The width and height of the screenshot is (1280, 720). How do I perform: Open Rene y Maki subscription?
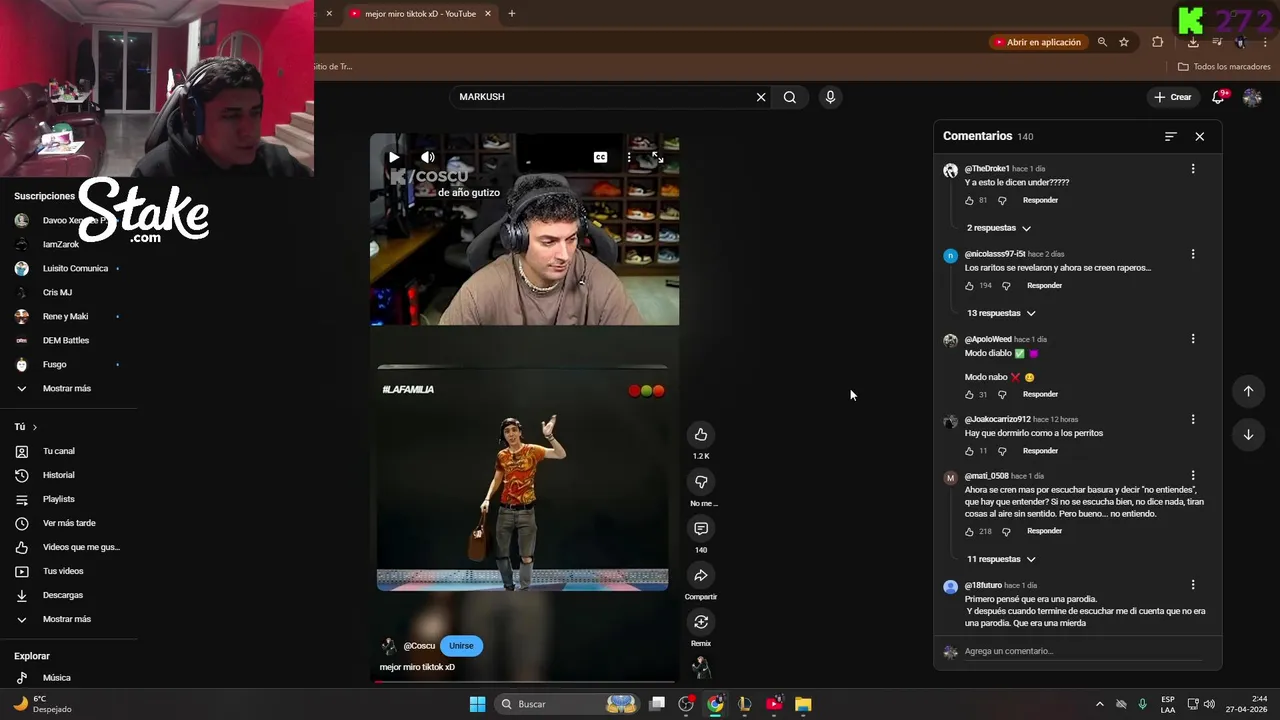(66, 316)
